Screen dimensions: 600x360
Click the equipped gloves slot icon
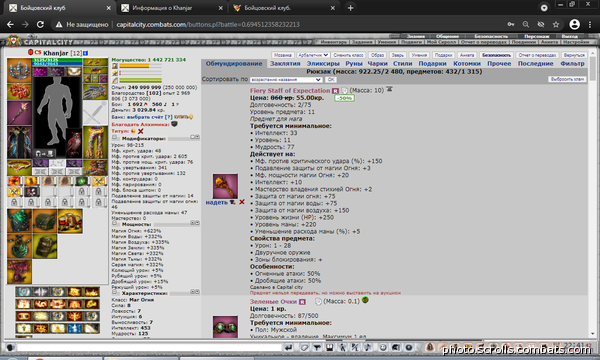coord(95,92)
